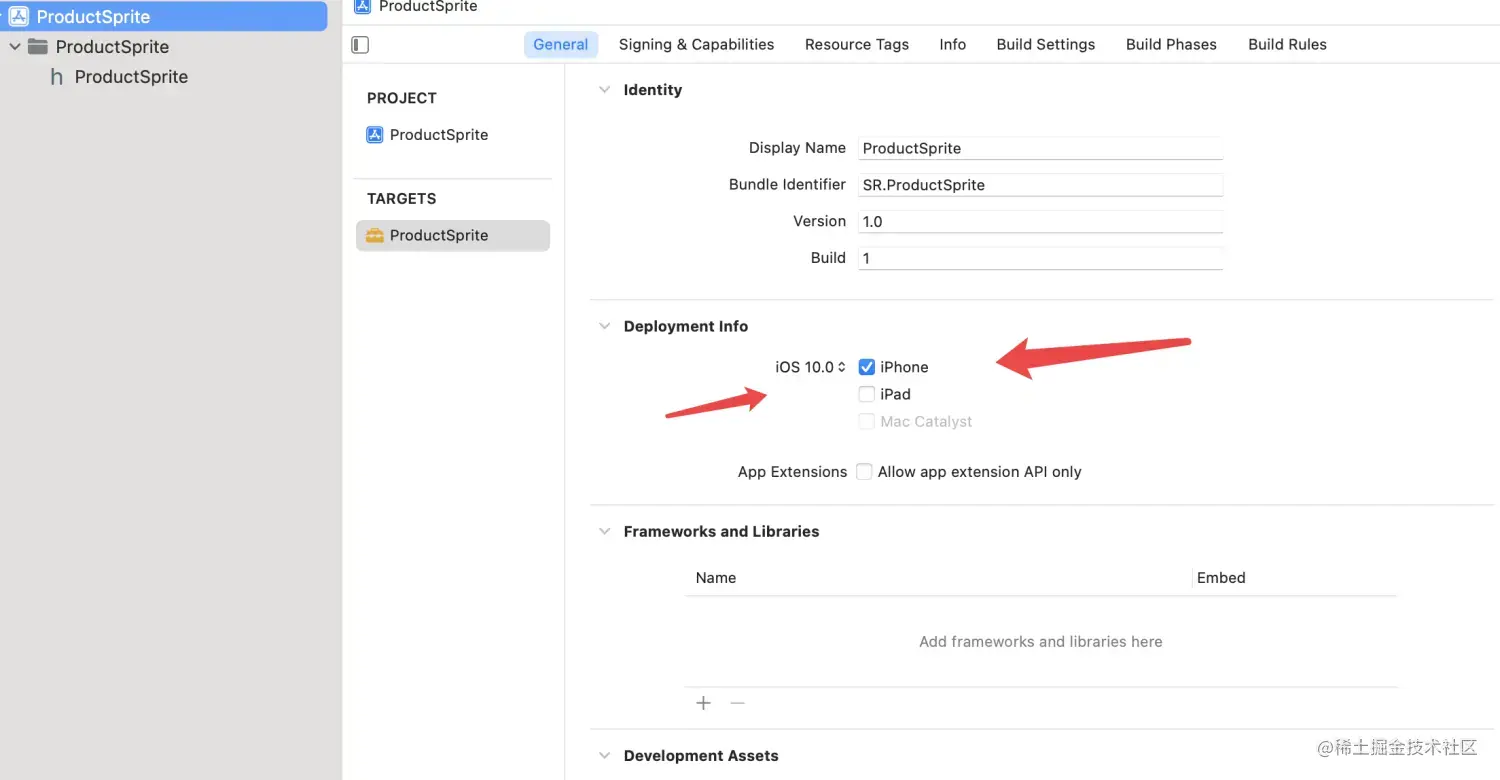Switch to the Info tab
Viewport: 1500px width, 780px height.
pos(953,44)
